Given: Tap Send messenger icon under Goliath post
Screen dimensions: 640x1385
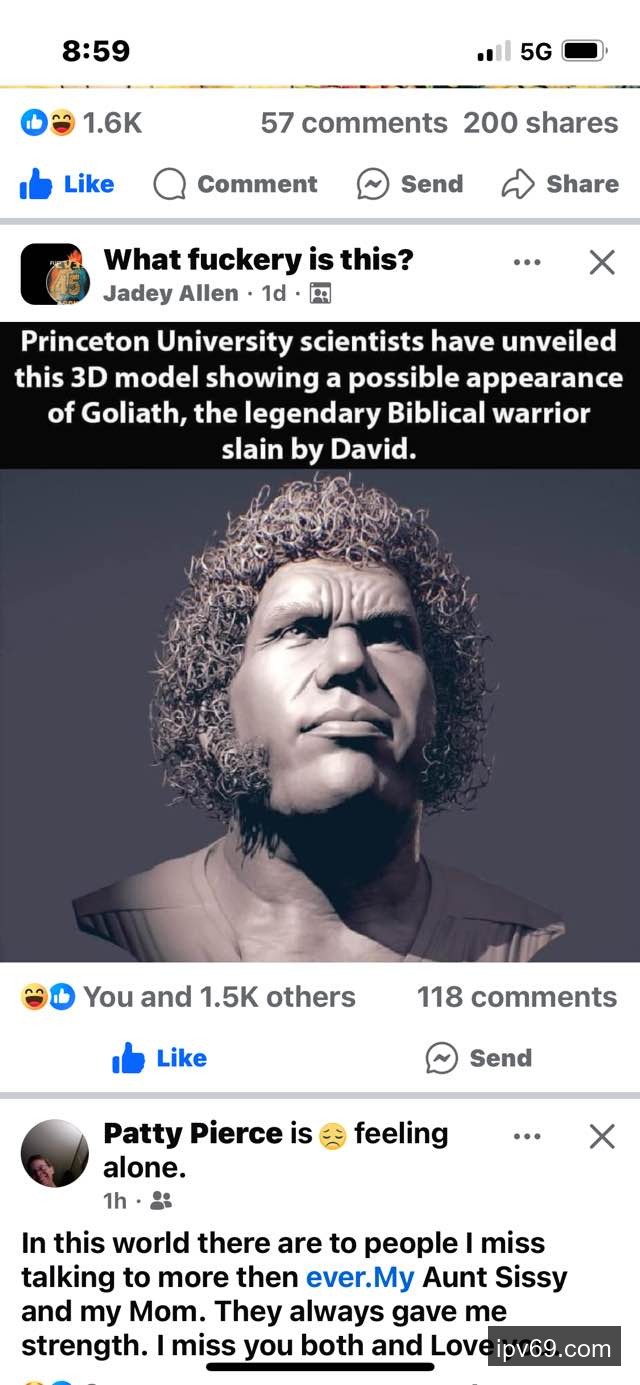Looking at the screenshot, I should click(x=442, y=1058).
